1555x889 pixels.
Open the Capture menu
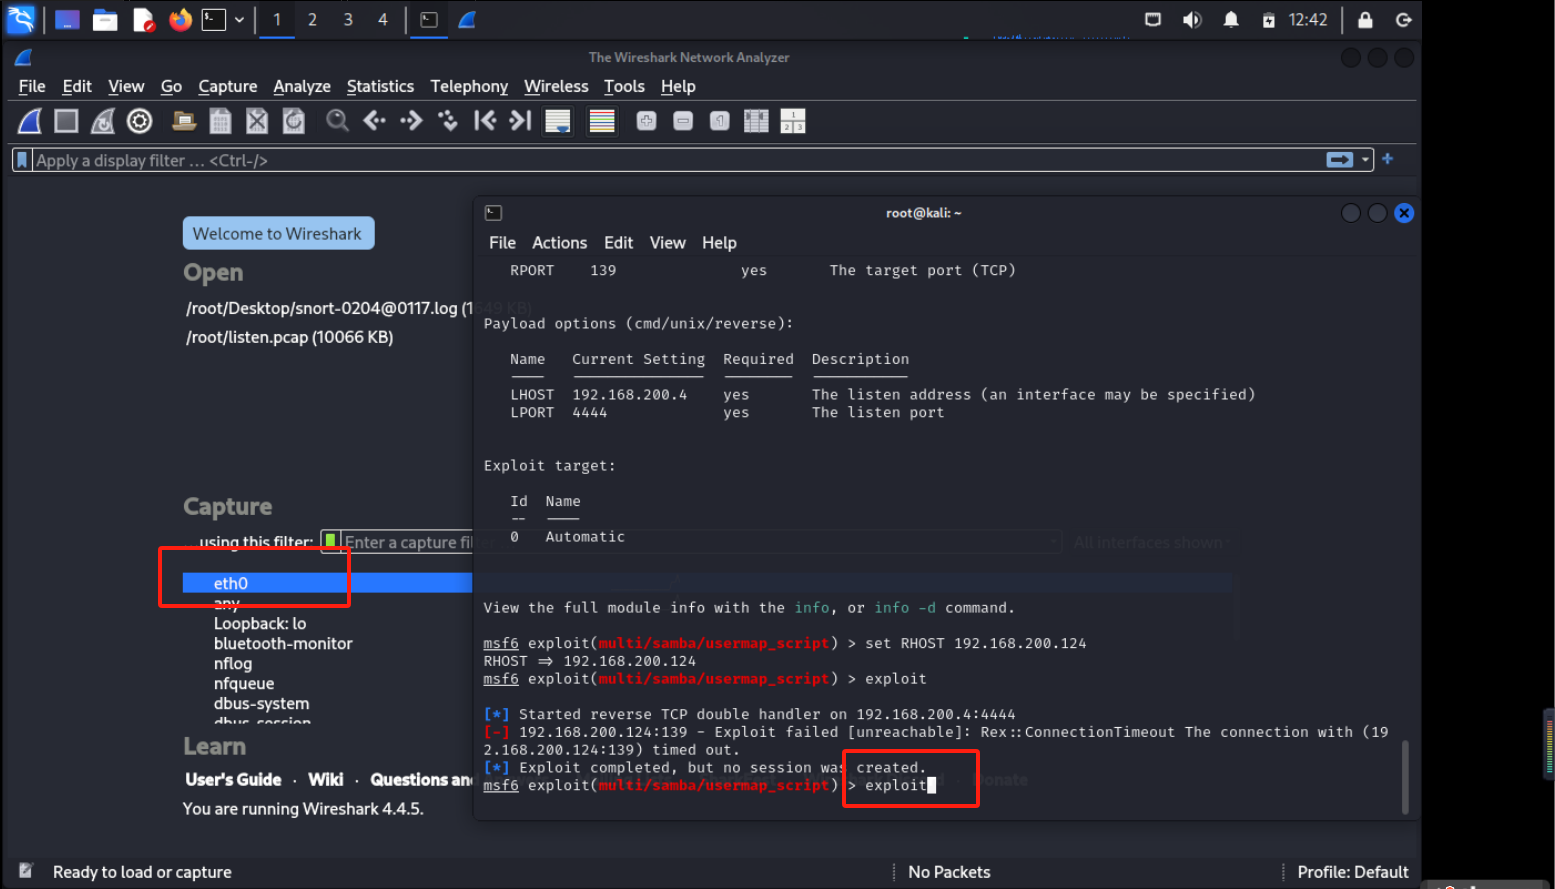(x=228, y=87)
